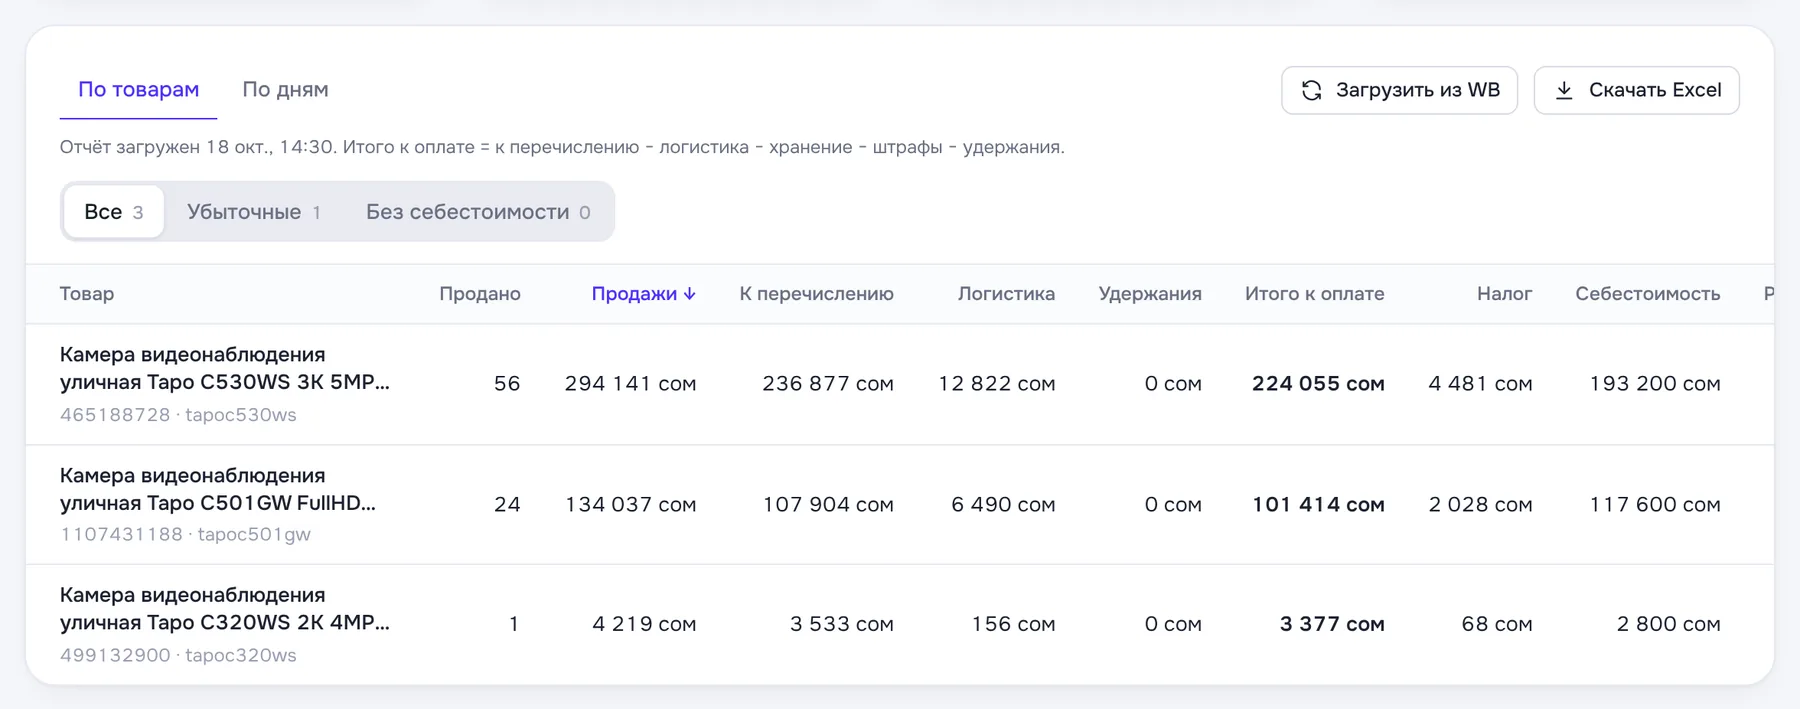The image size is (1800, 709).
Task: Select the Убыточные filter
Action: (254, 212)
